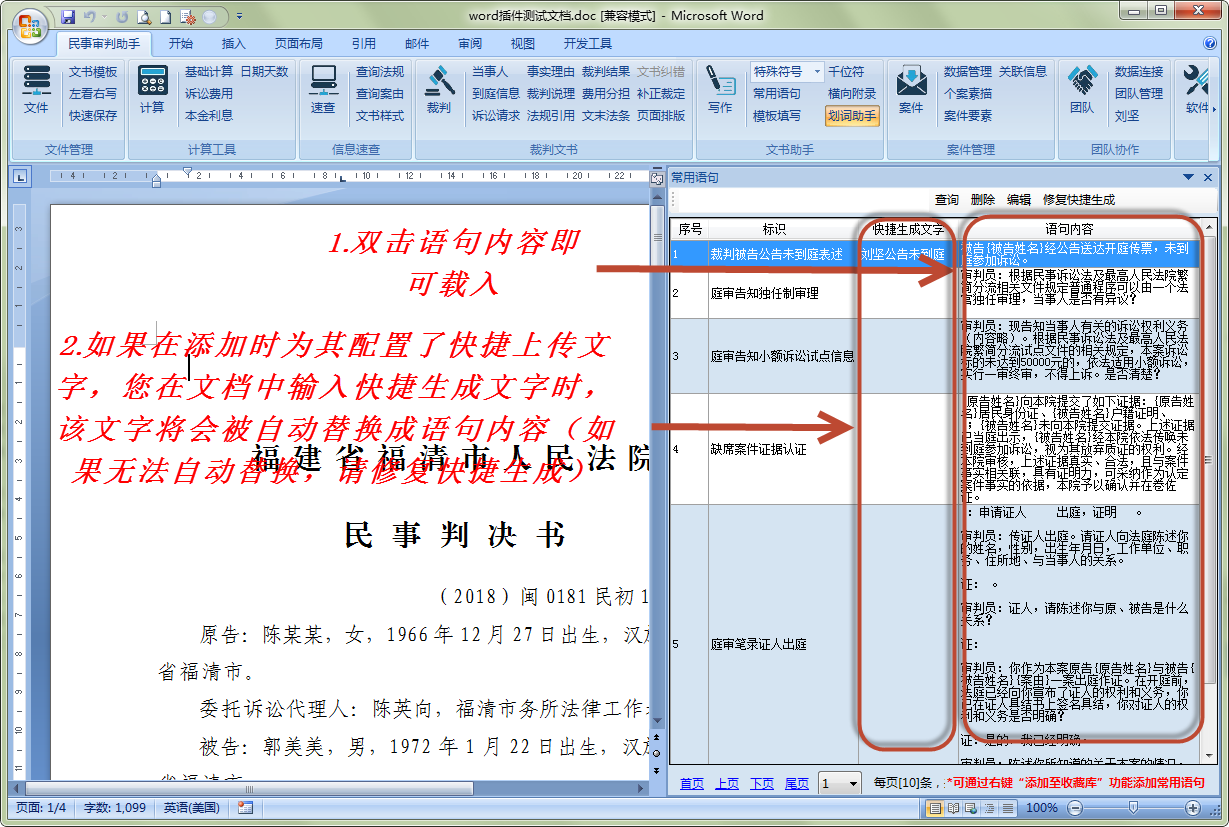Open the 开始 ribbon tab

coord(181,44)
